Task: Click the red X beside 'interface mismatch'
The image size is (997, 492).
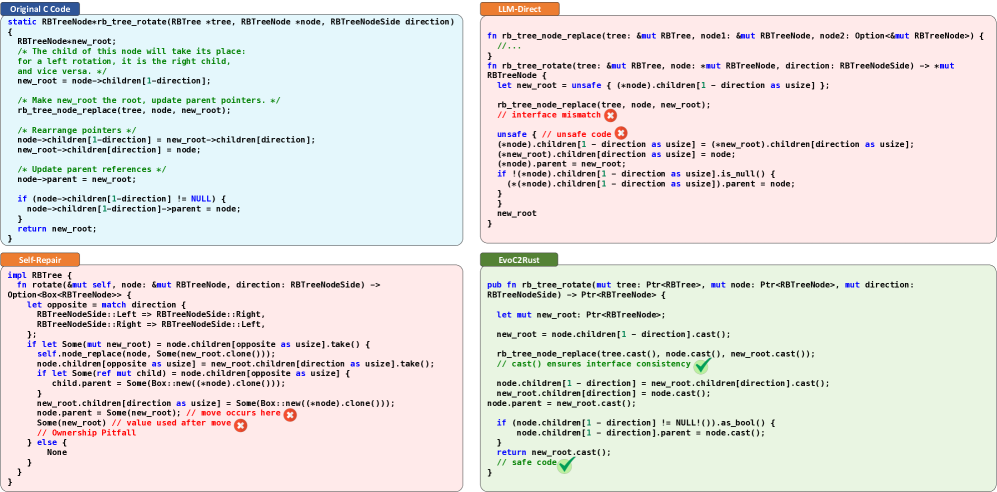Action: tap(610, 116)
